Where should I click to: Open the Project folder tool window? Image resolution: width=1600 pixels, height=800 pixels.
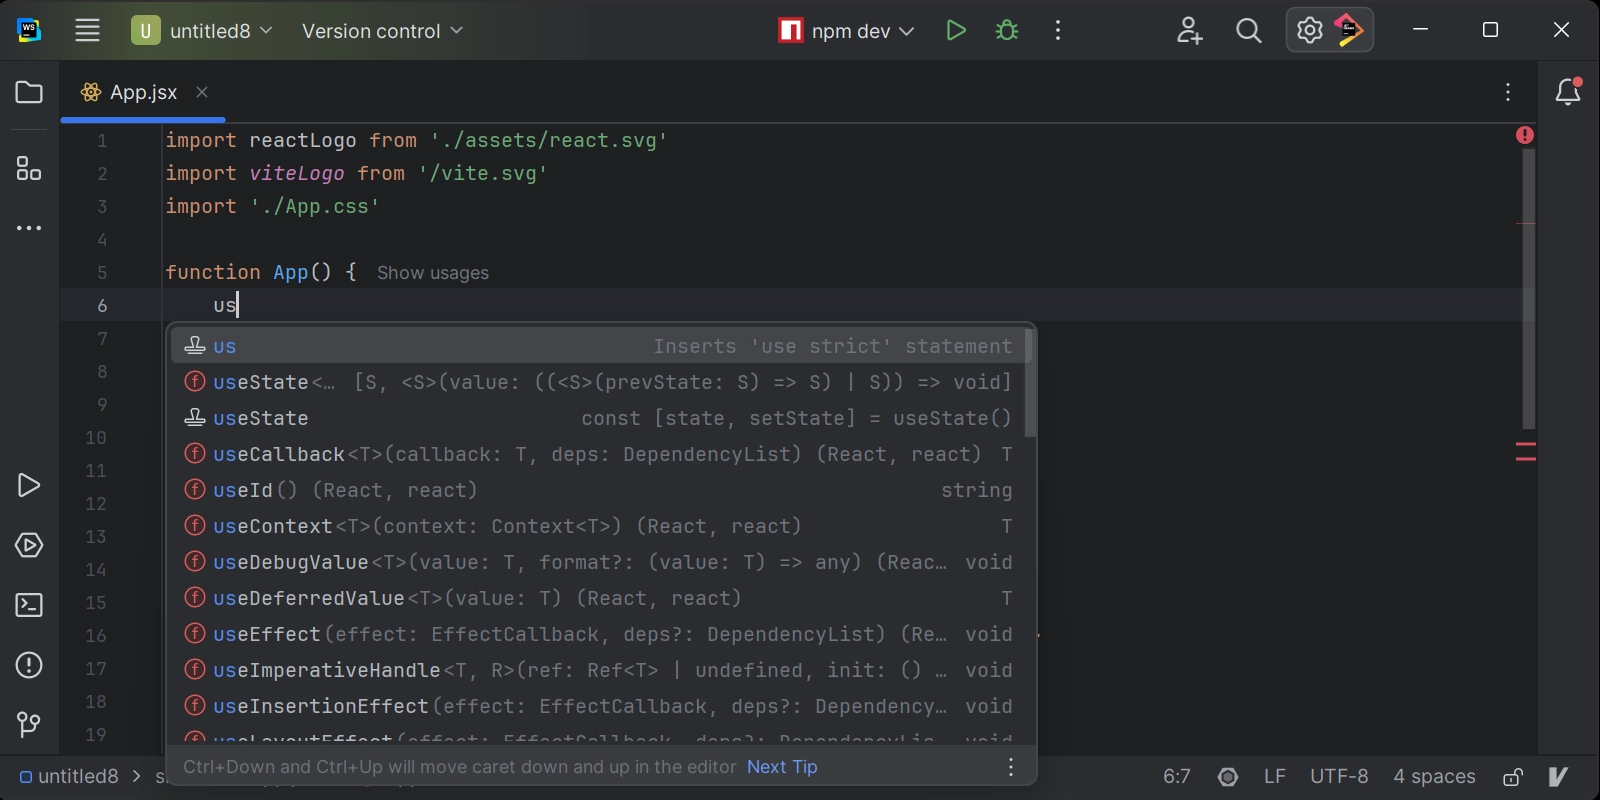coord(29,93)
